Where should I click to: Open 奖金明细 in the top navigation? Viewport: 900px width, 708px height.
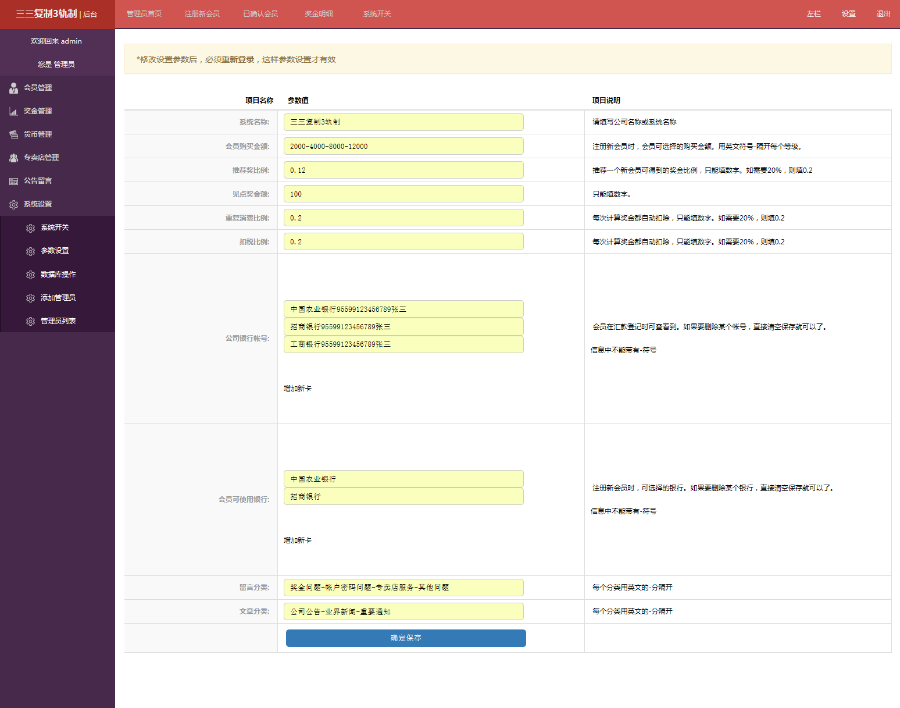(319, 14)
